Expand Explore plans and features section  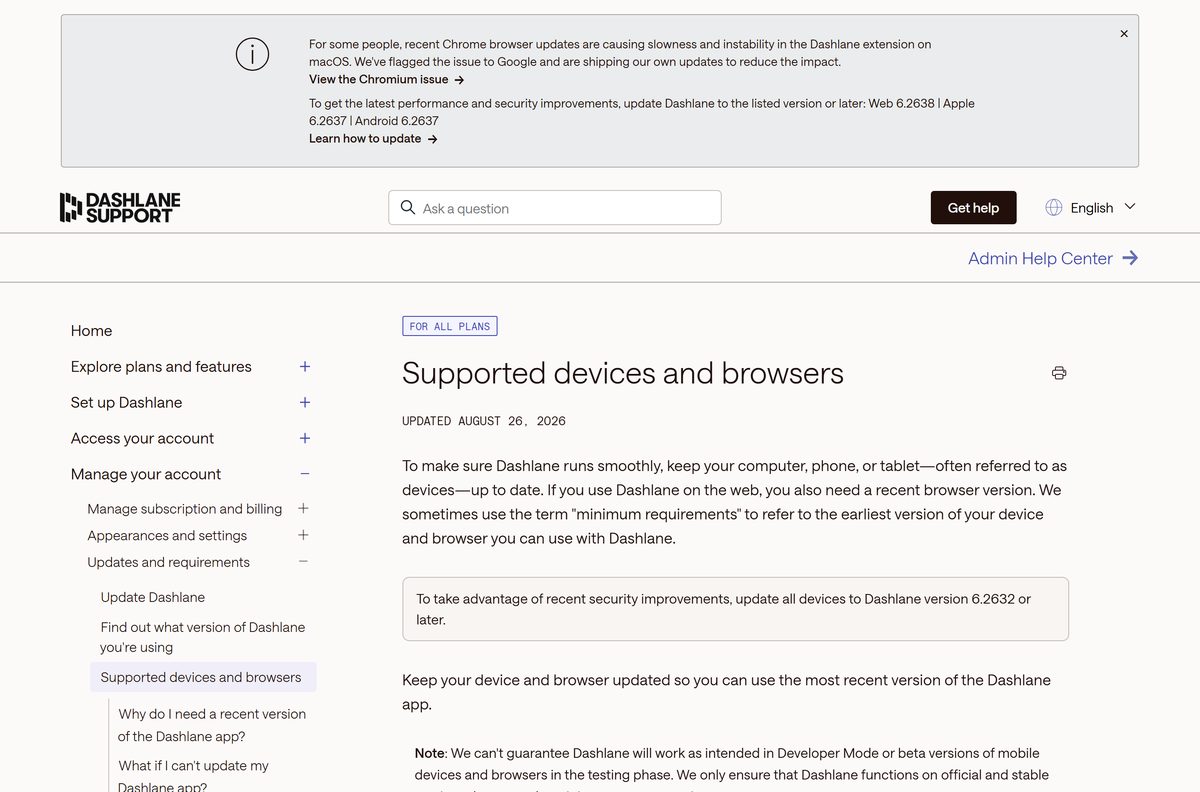pos(305,367)
